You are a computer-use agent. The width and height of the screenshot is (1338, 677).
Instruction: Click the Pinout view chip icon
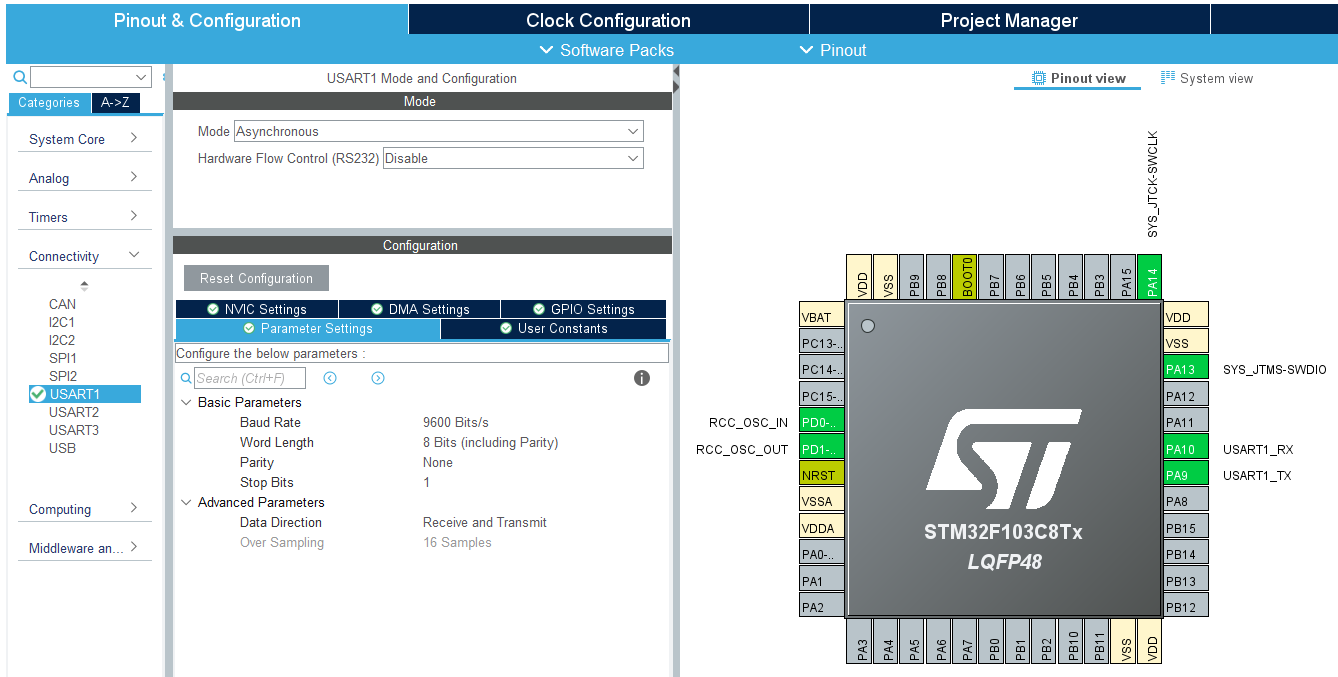click(1039, 78)
